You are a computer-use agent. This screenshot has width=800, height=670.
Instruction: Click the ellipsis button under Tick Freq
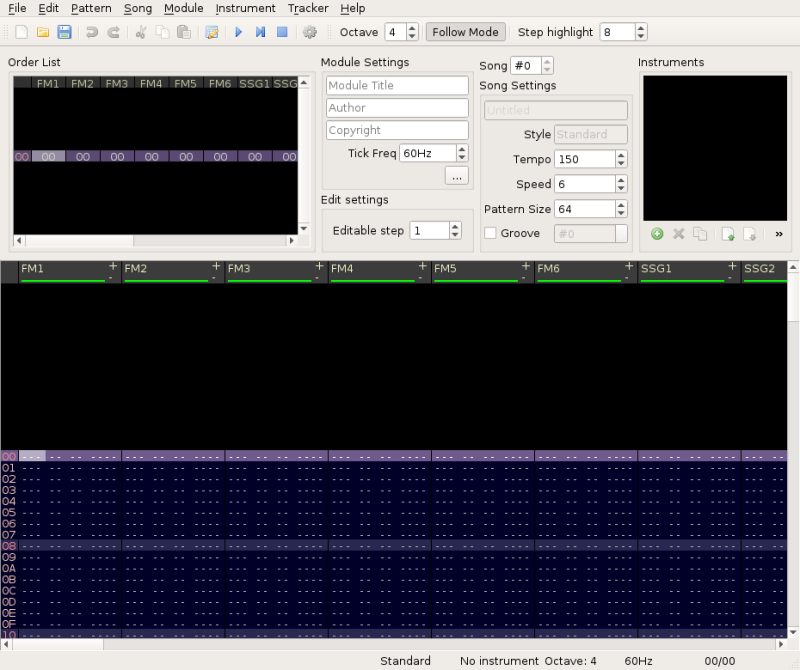click(457, 176)
